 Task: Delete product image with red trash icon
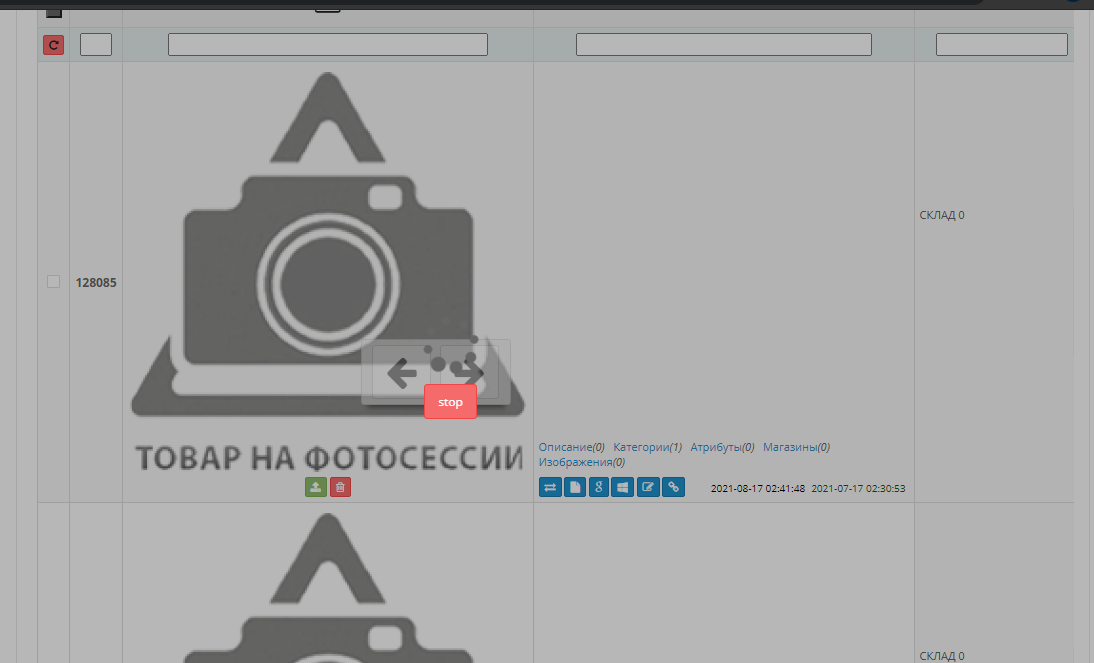click(x=340, y=487)
